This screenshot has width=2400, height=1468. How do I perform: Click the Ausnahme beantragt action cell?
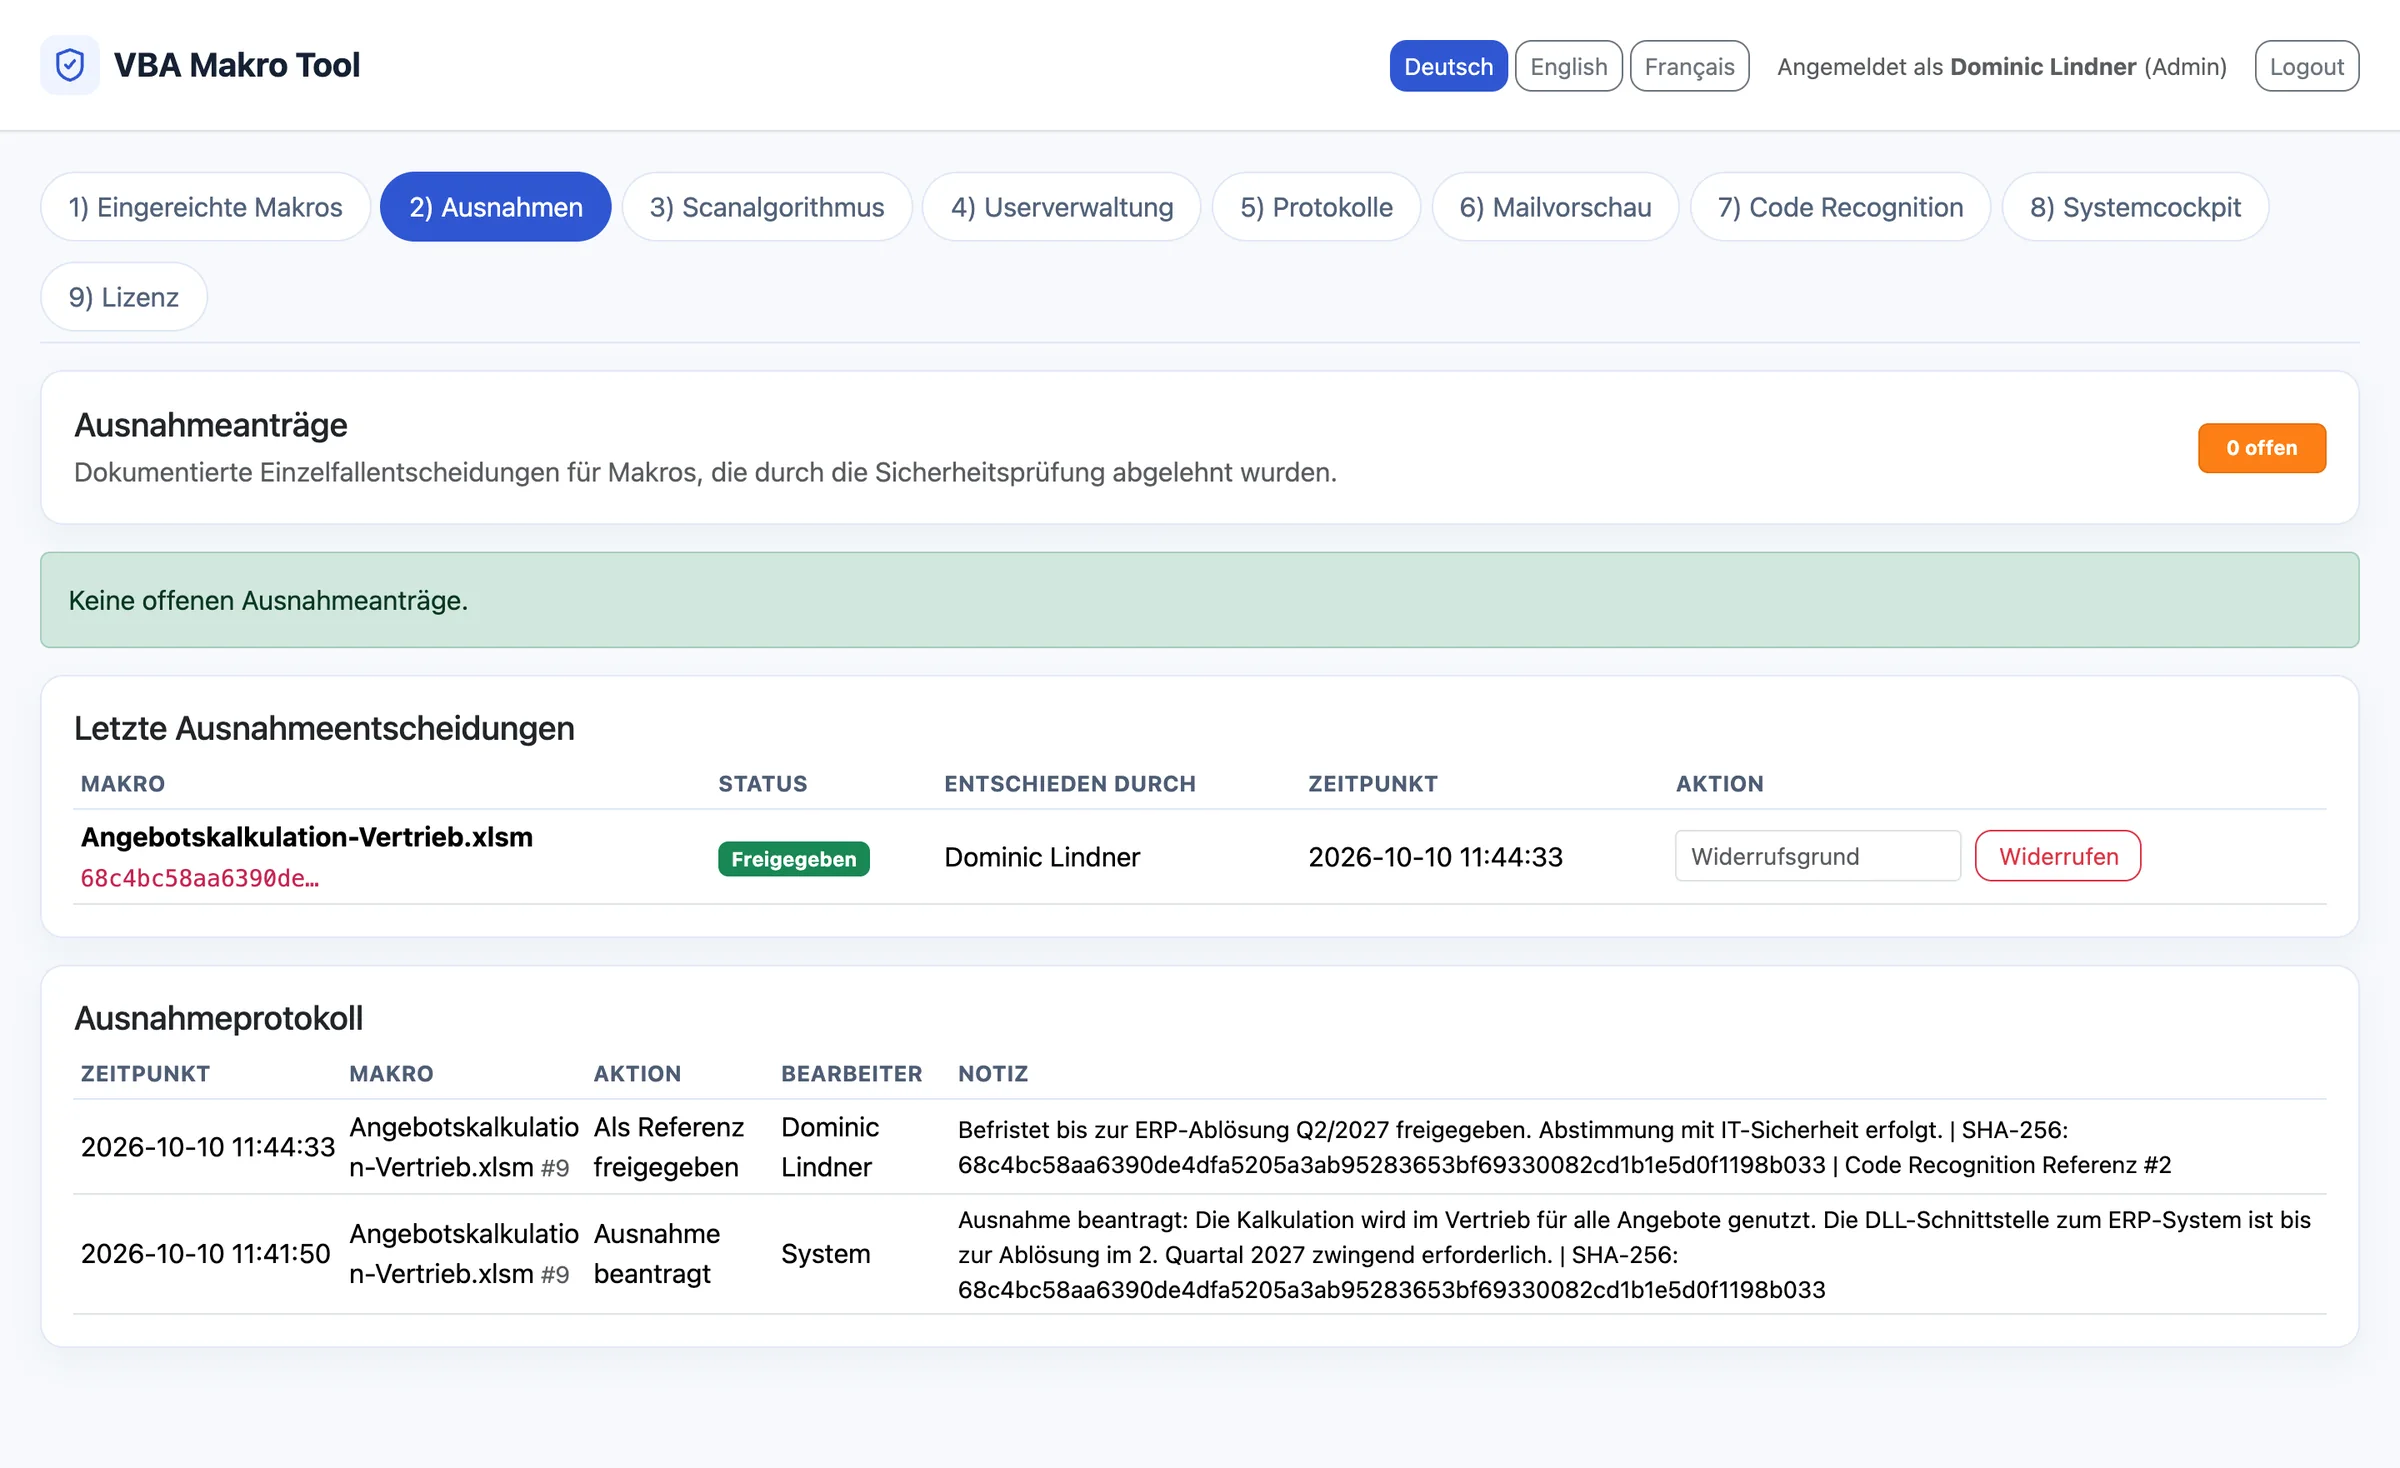tap(656, 1254)
